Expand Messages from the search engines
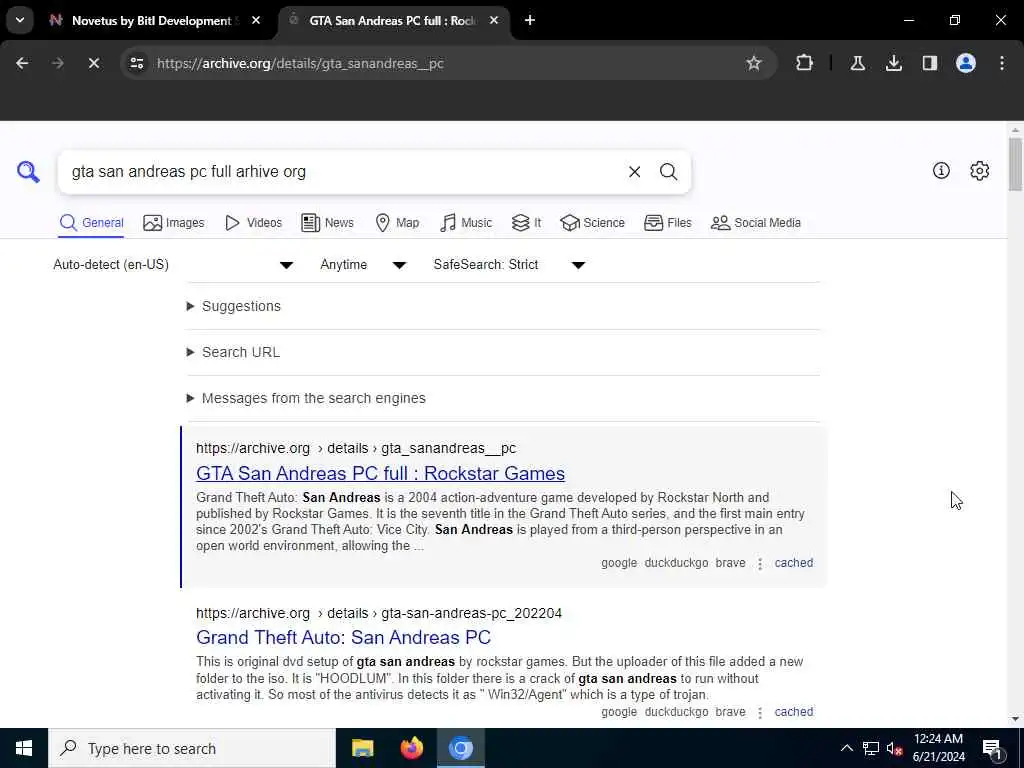This screenshot has width=1024, height=768. pos(306,398)
